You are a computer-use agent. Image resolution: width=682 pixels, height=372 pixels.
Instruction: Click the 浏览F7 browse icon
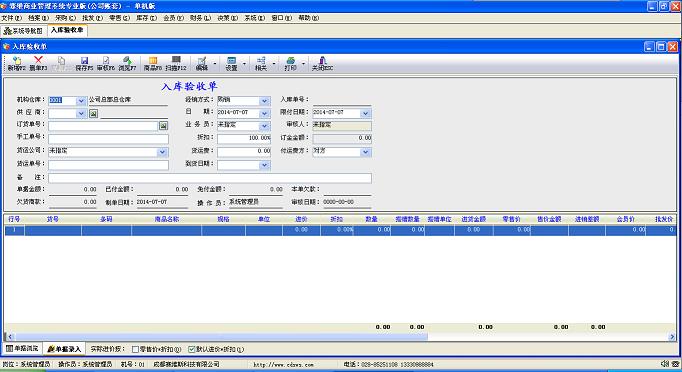[x=127, y=60]
